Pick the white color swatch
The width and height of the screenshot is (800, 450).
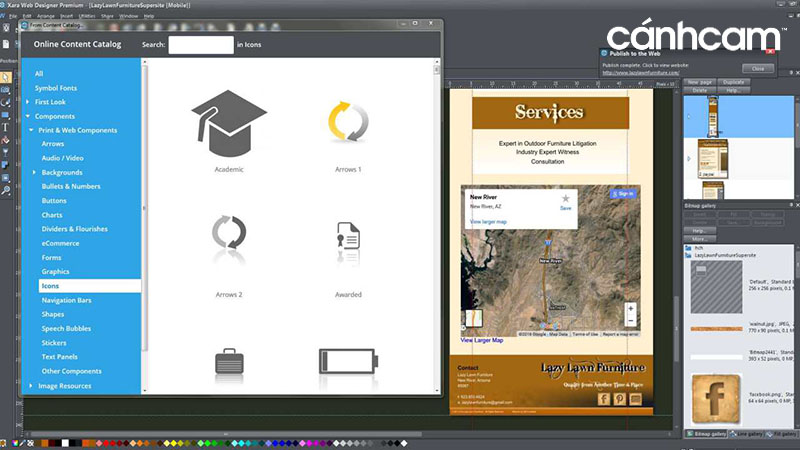pos(65,443)
